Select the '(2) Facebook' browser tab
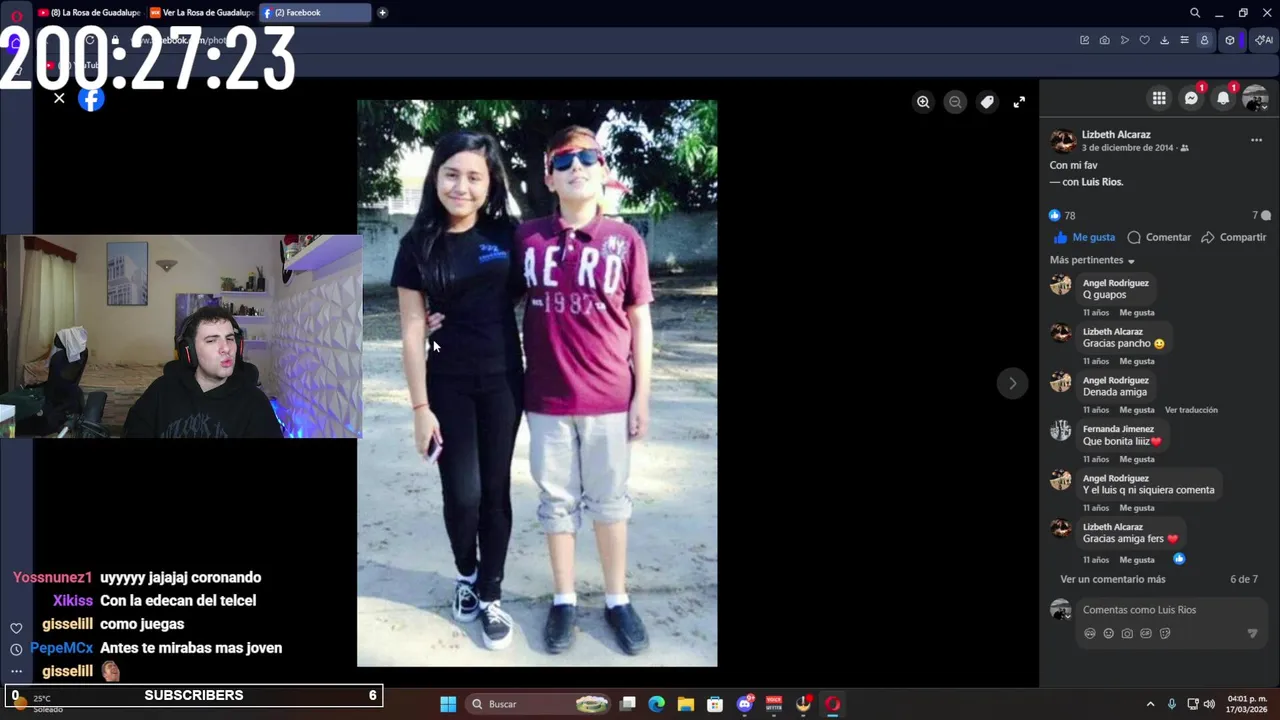Screen dimensions: 1280x720 coord(315,13)
